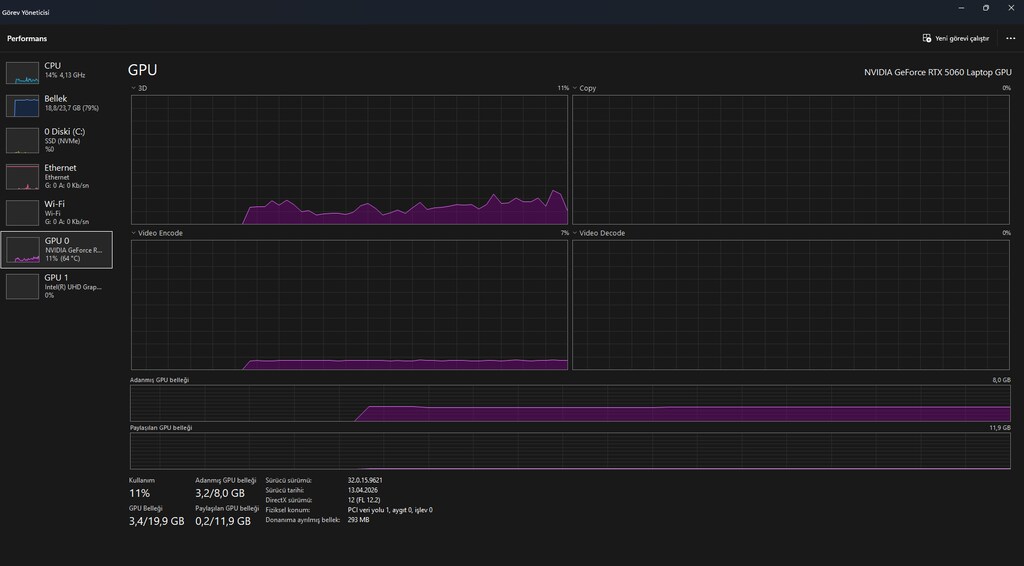This screenshot has height=566, width=1024.
Task: Click the Donanıma ayrılmış bellek label
Action: tap(302, 520)
